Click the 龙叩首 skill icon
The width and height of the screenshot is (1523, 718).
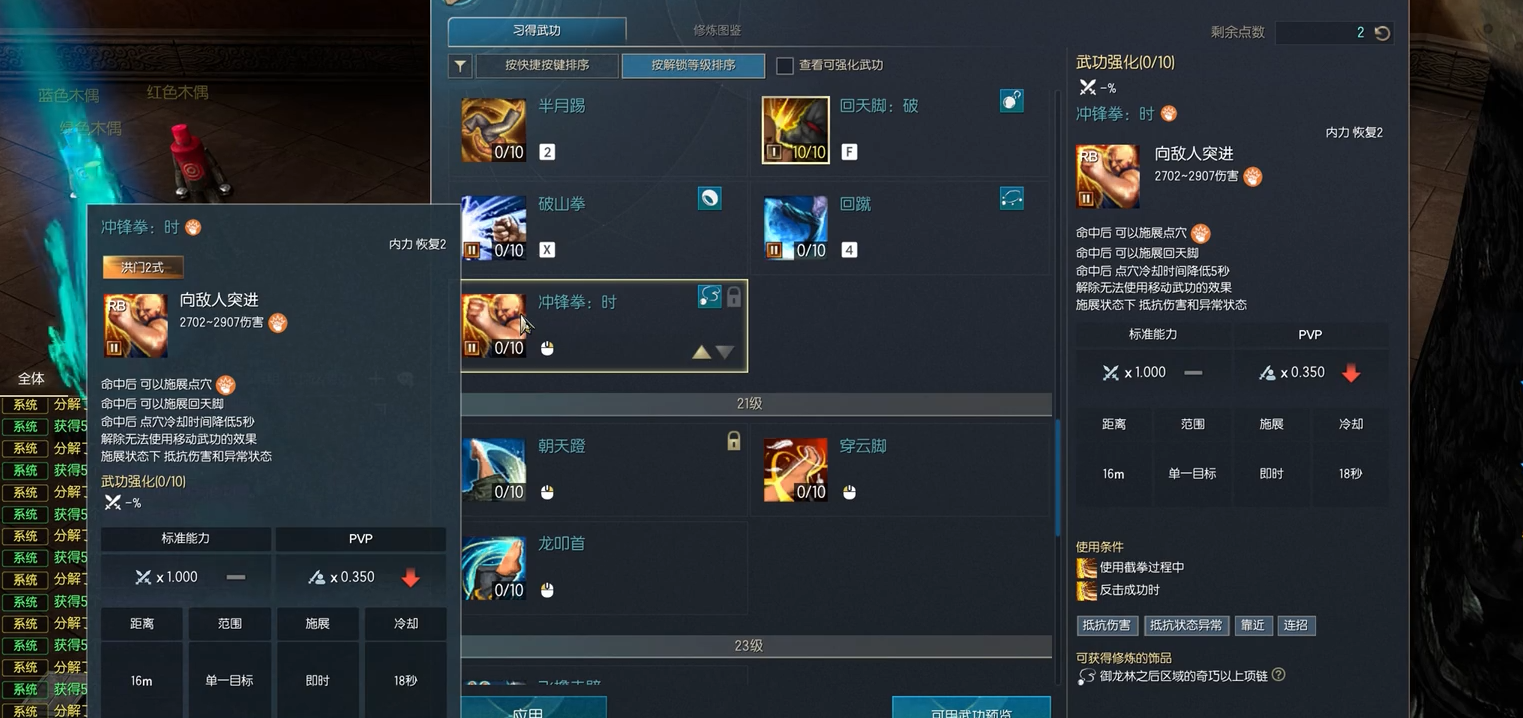point(494,567)
